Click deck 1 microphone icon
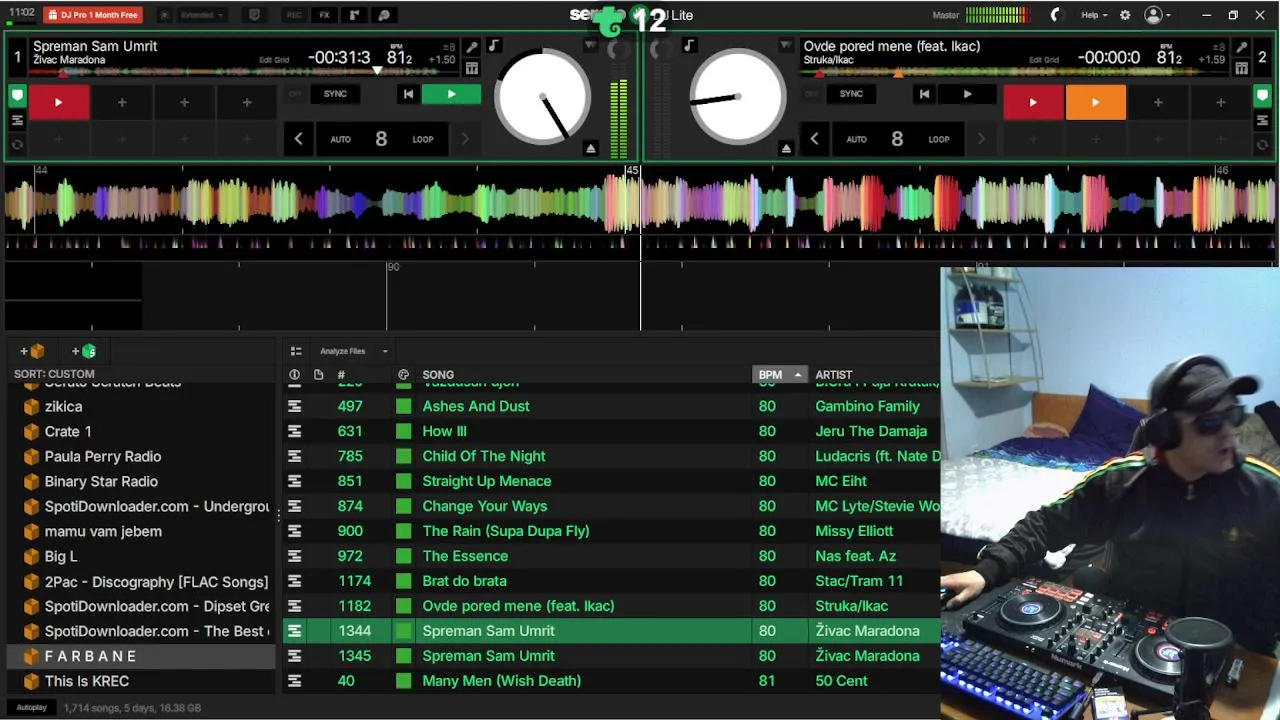1280x720 pixels. 472,48
